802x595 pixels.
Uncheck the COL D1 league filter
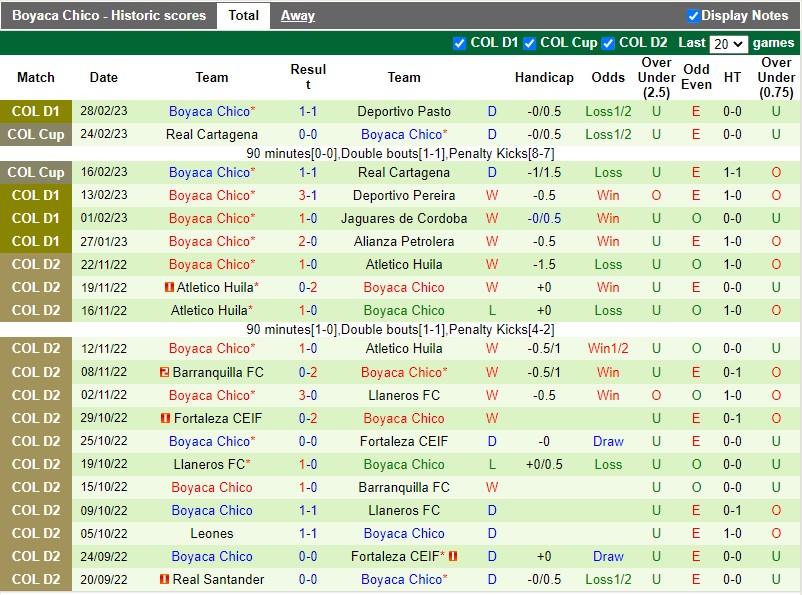(459, 43)
